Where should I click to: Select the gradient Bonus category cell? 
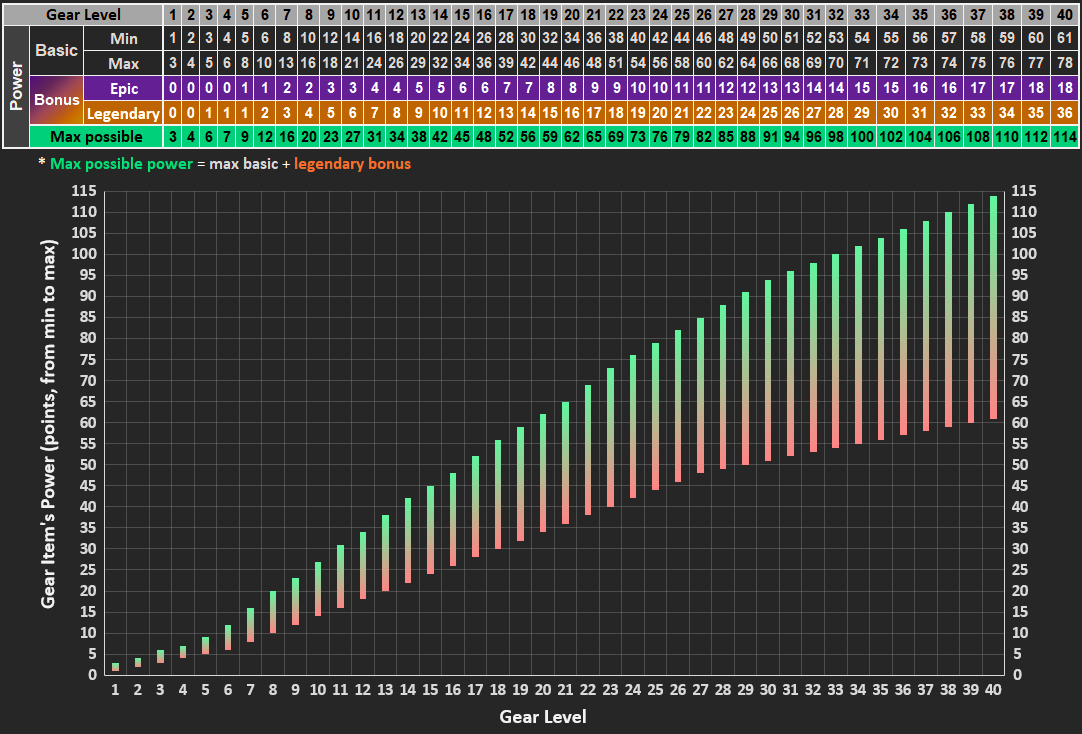[x=55, y=100]
